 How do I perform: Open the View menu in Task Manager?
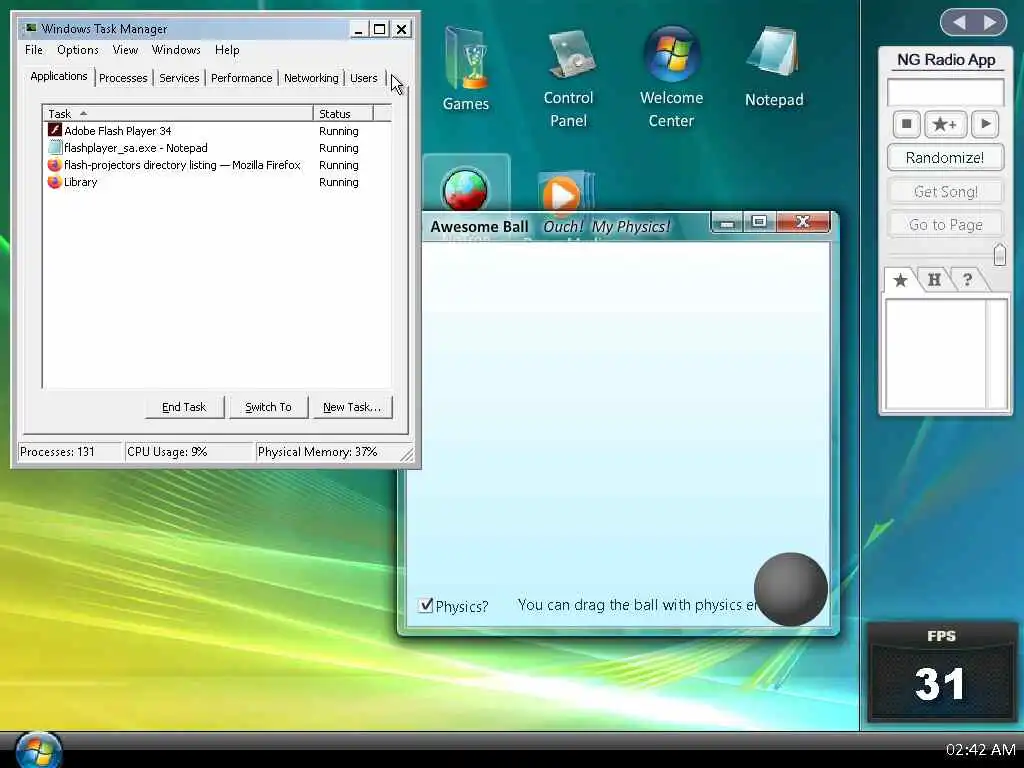click(125, 50)
